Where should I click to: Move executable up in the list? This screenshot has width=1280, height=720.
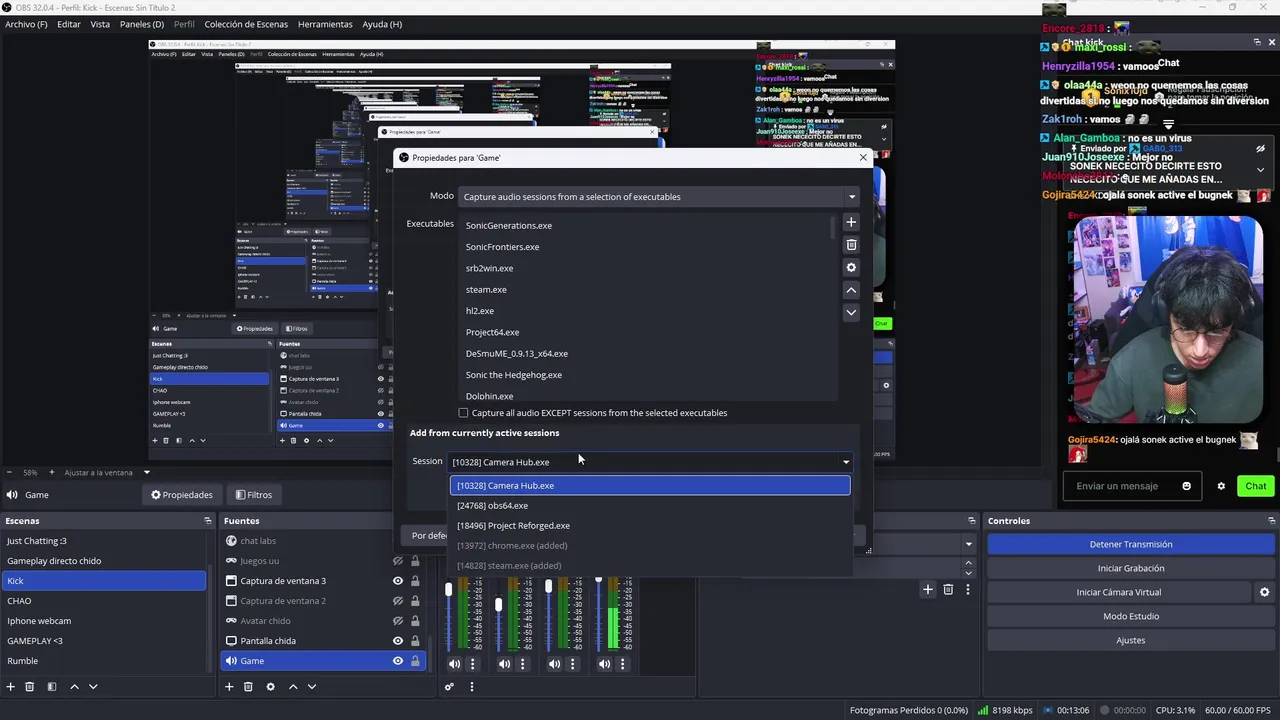coord(851,290)
